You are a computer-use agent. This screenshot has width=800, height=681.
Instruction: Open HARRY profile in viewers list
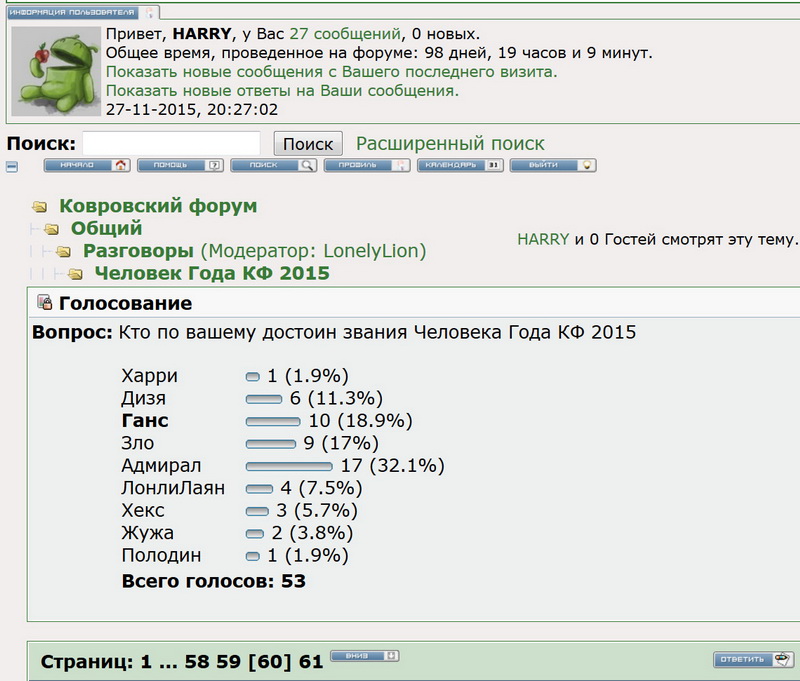coord(543,239)
